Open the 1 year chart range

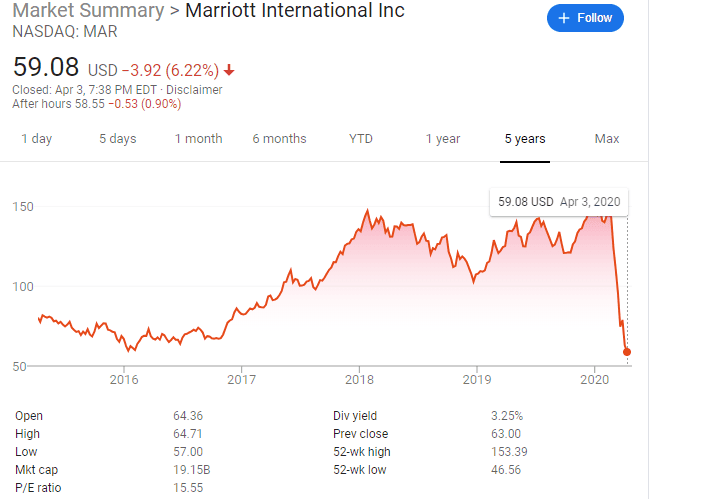pyautogui.click(x=443, y=139)
